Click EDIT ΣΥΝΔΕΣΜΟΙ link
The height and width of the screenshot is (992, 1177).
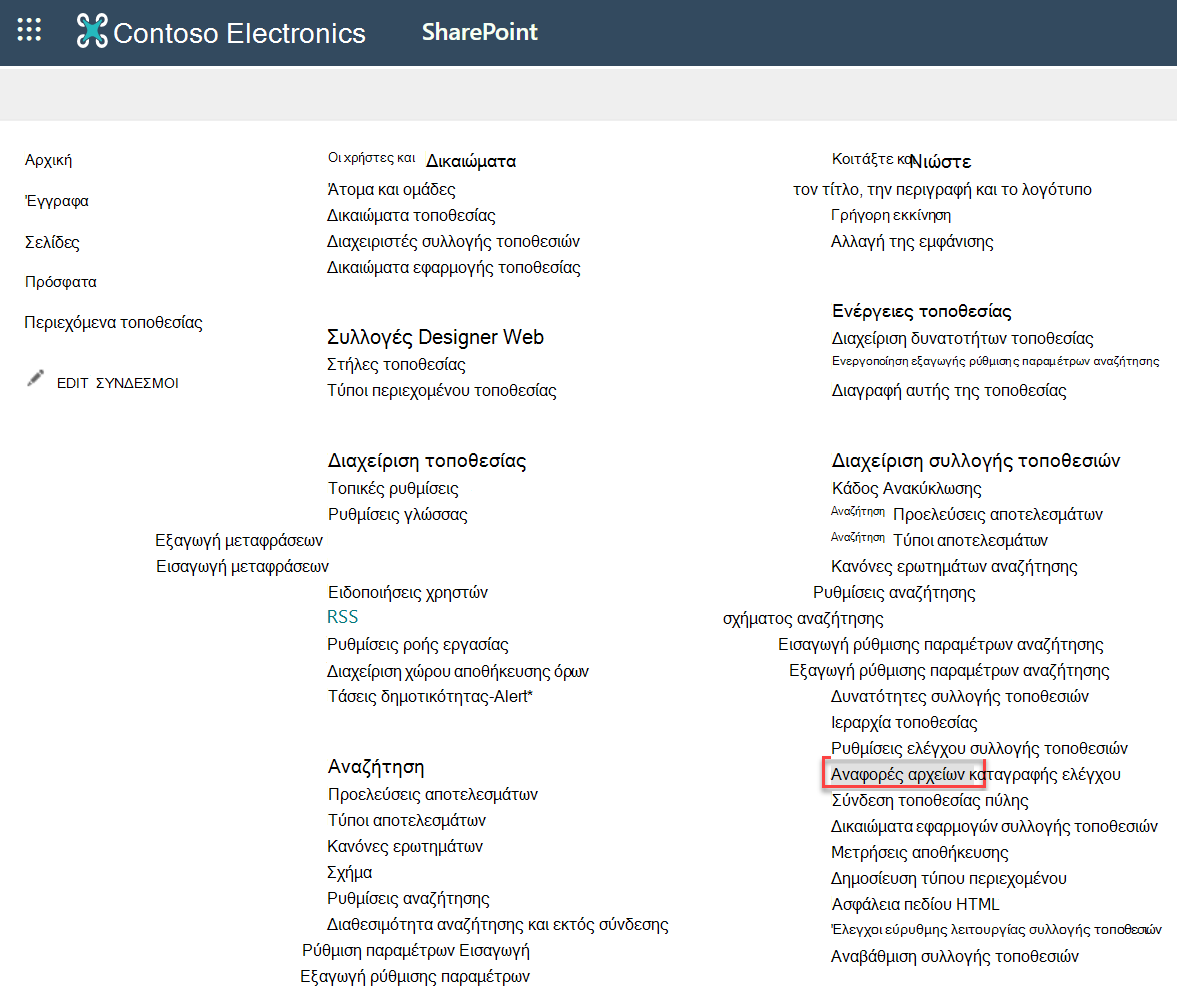[117, 383]
